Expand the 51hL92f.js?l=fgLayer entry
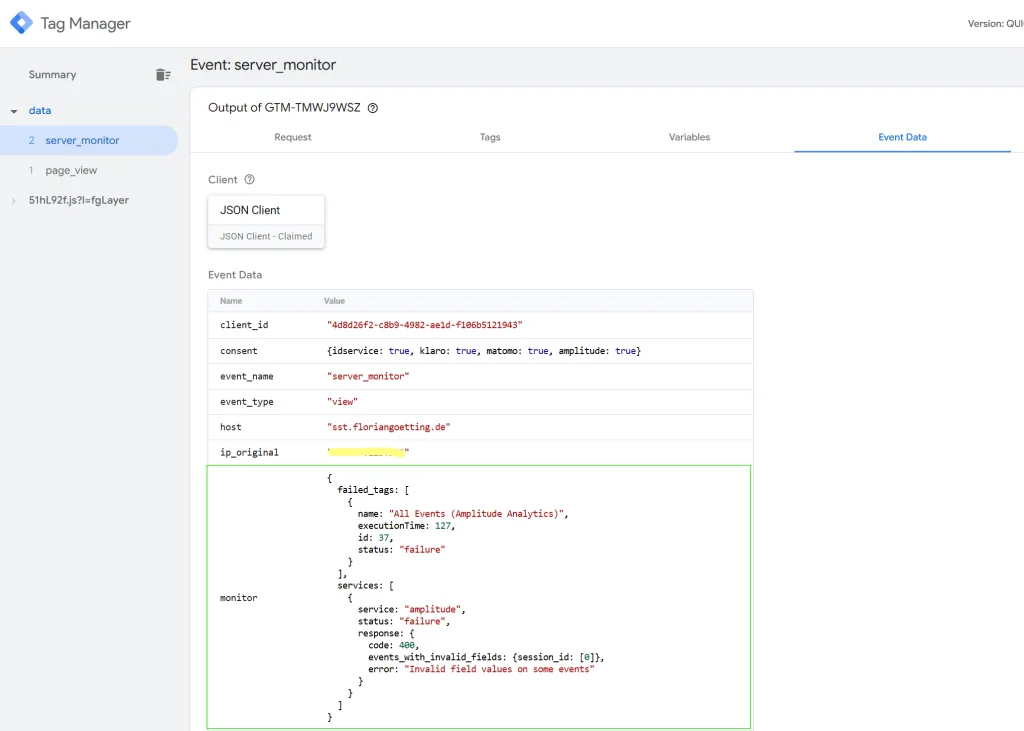Image resolution: width=1024 pixels, height=731 pixels. [x=14, y=201]
